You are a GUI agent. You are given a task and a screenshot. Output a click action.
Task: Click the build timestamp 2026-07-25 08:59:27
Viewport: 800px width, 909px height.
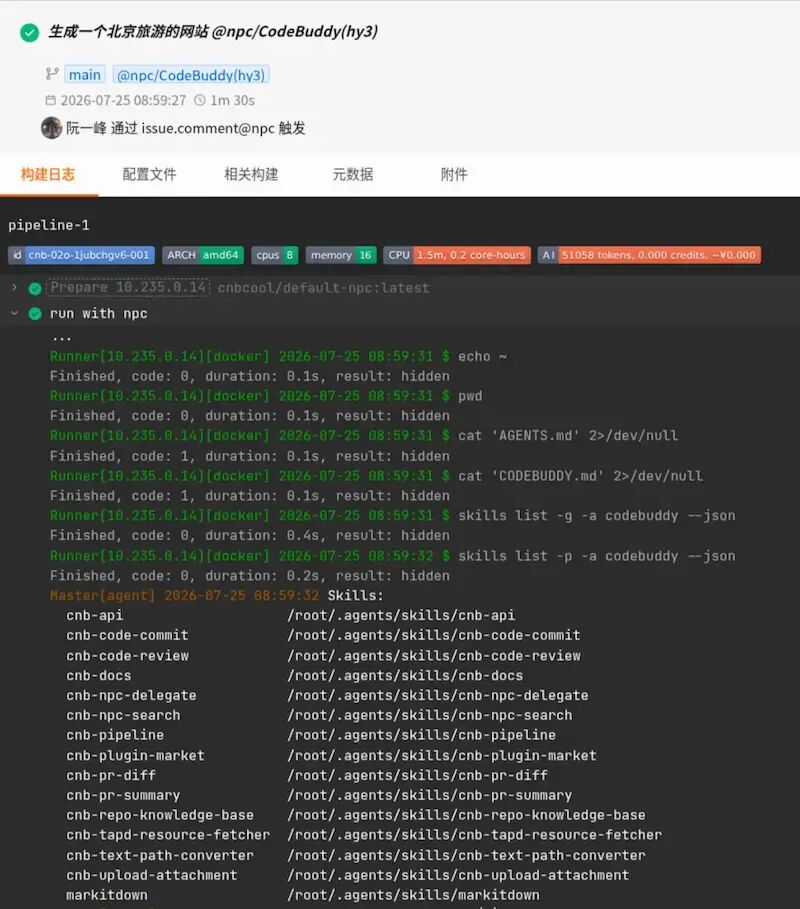(x=123, y=100)
